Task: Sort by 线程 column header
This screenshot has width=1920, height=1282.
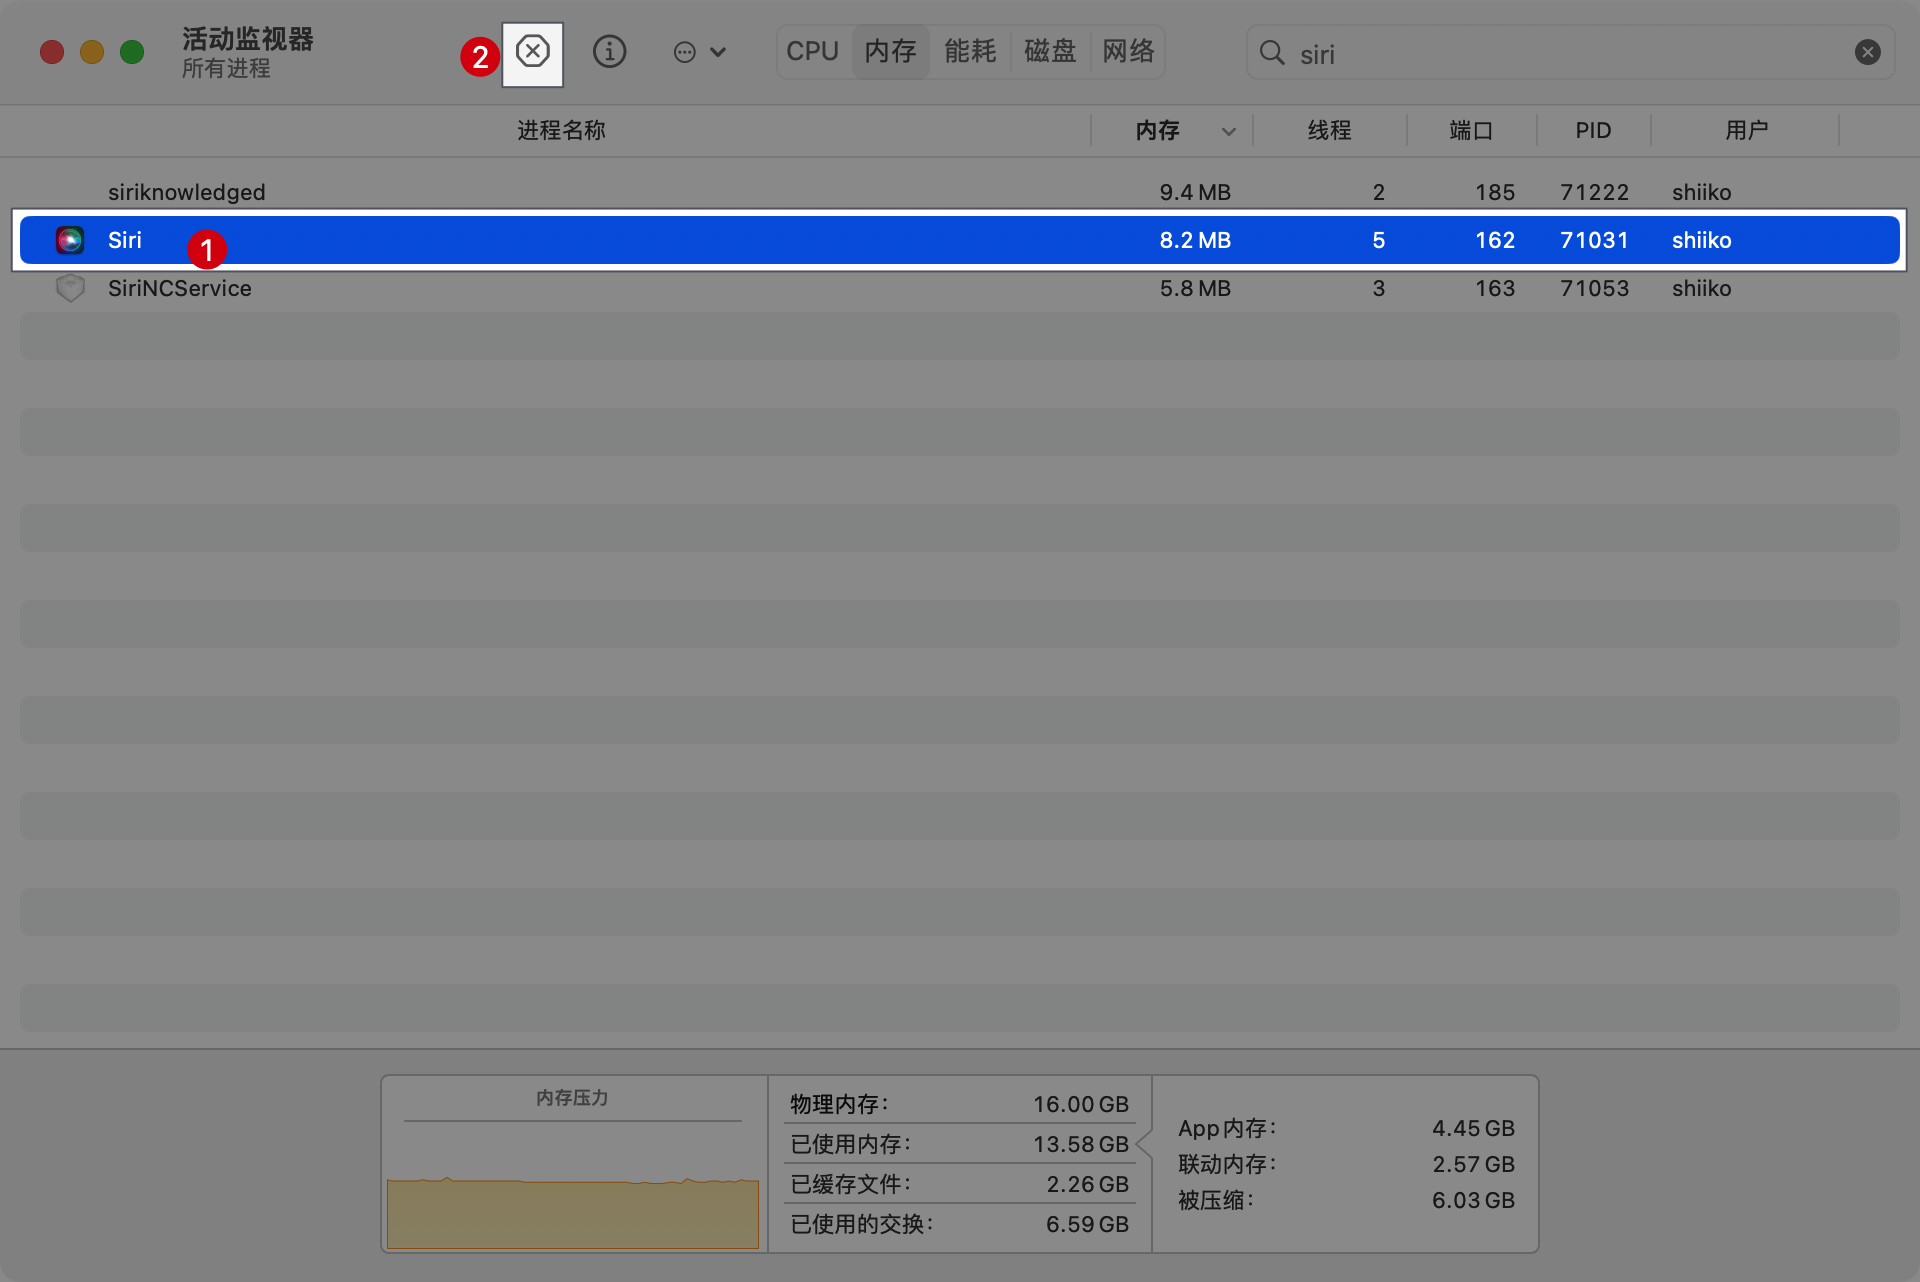Action: (1329, 130)
